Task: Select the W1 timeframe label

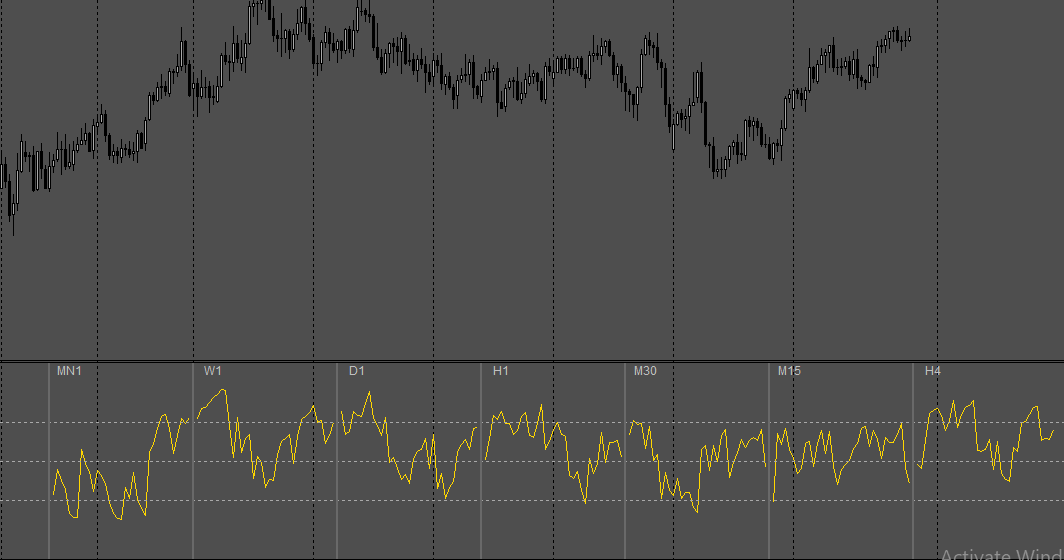Action: coord(212,371)
